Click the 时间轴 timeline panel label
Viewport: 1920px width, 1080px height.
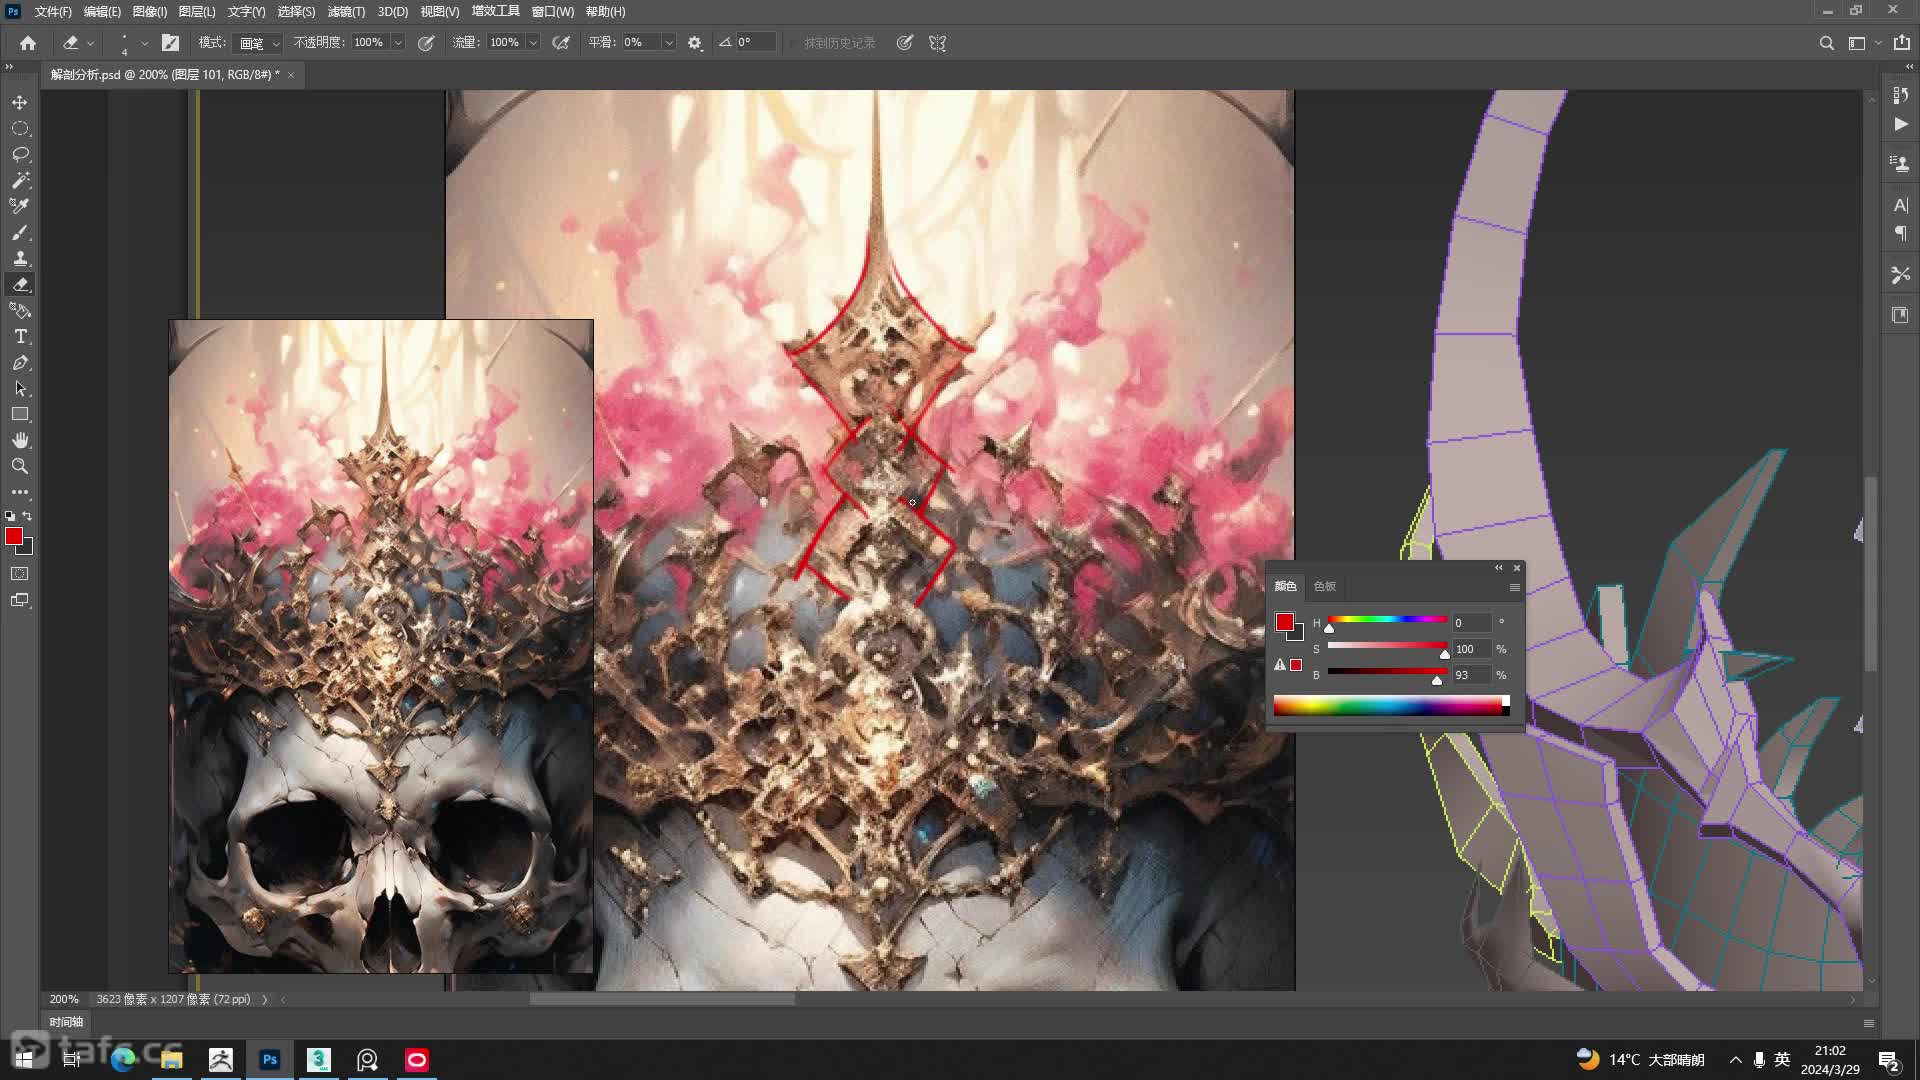click(67, 1022)
